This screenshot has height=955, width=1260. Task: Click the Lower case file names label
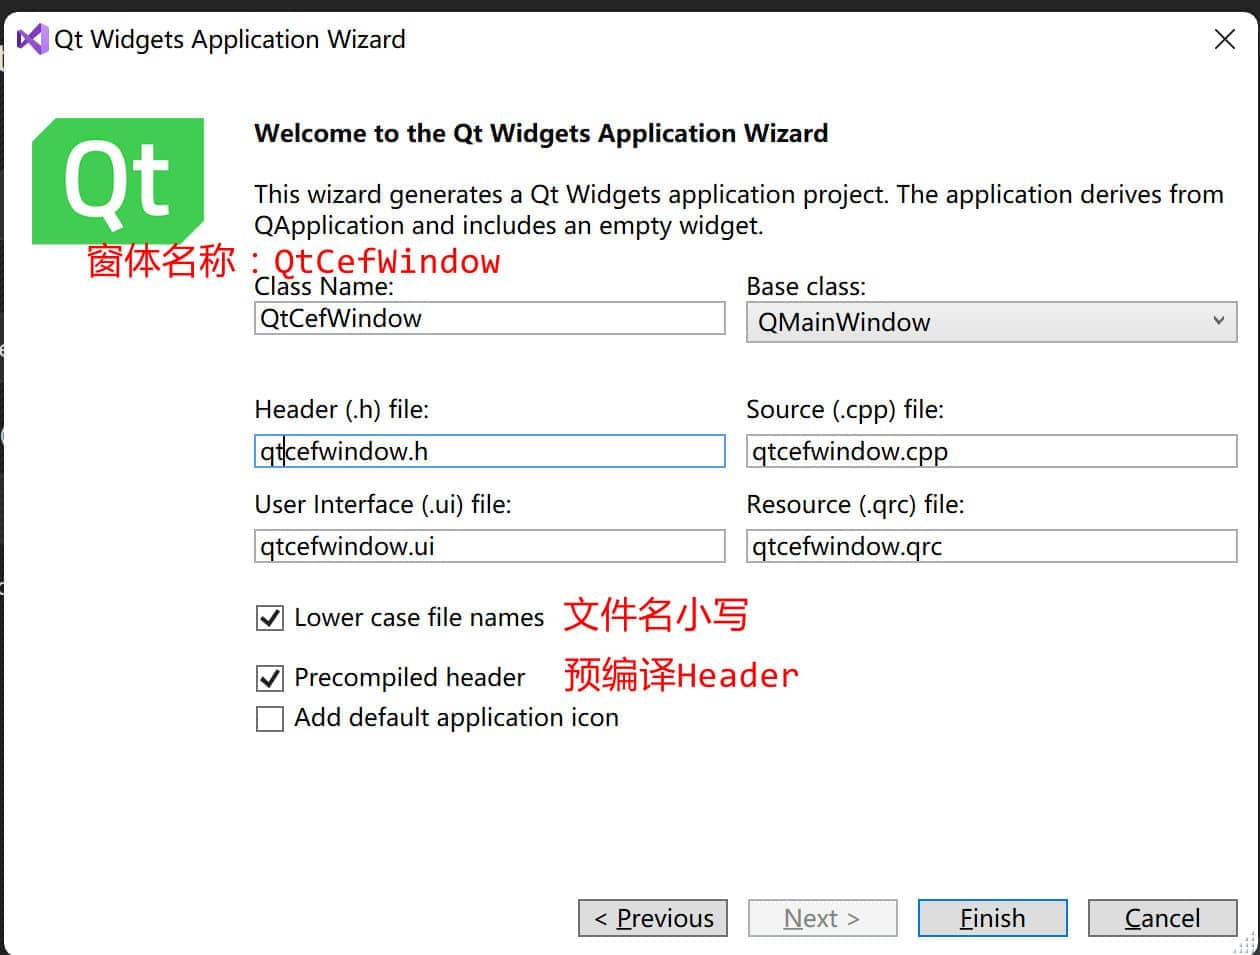pos(419,618)
